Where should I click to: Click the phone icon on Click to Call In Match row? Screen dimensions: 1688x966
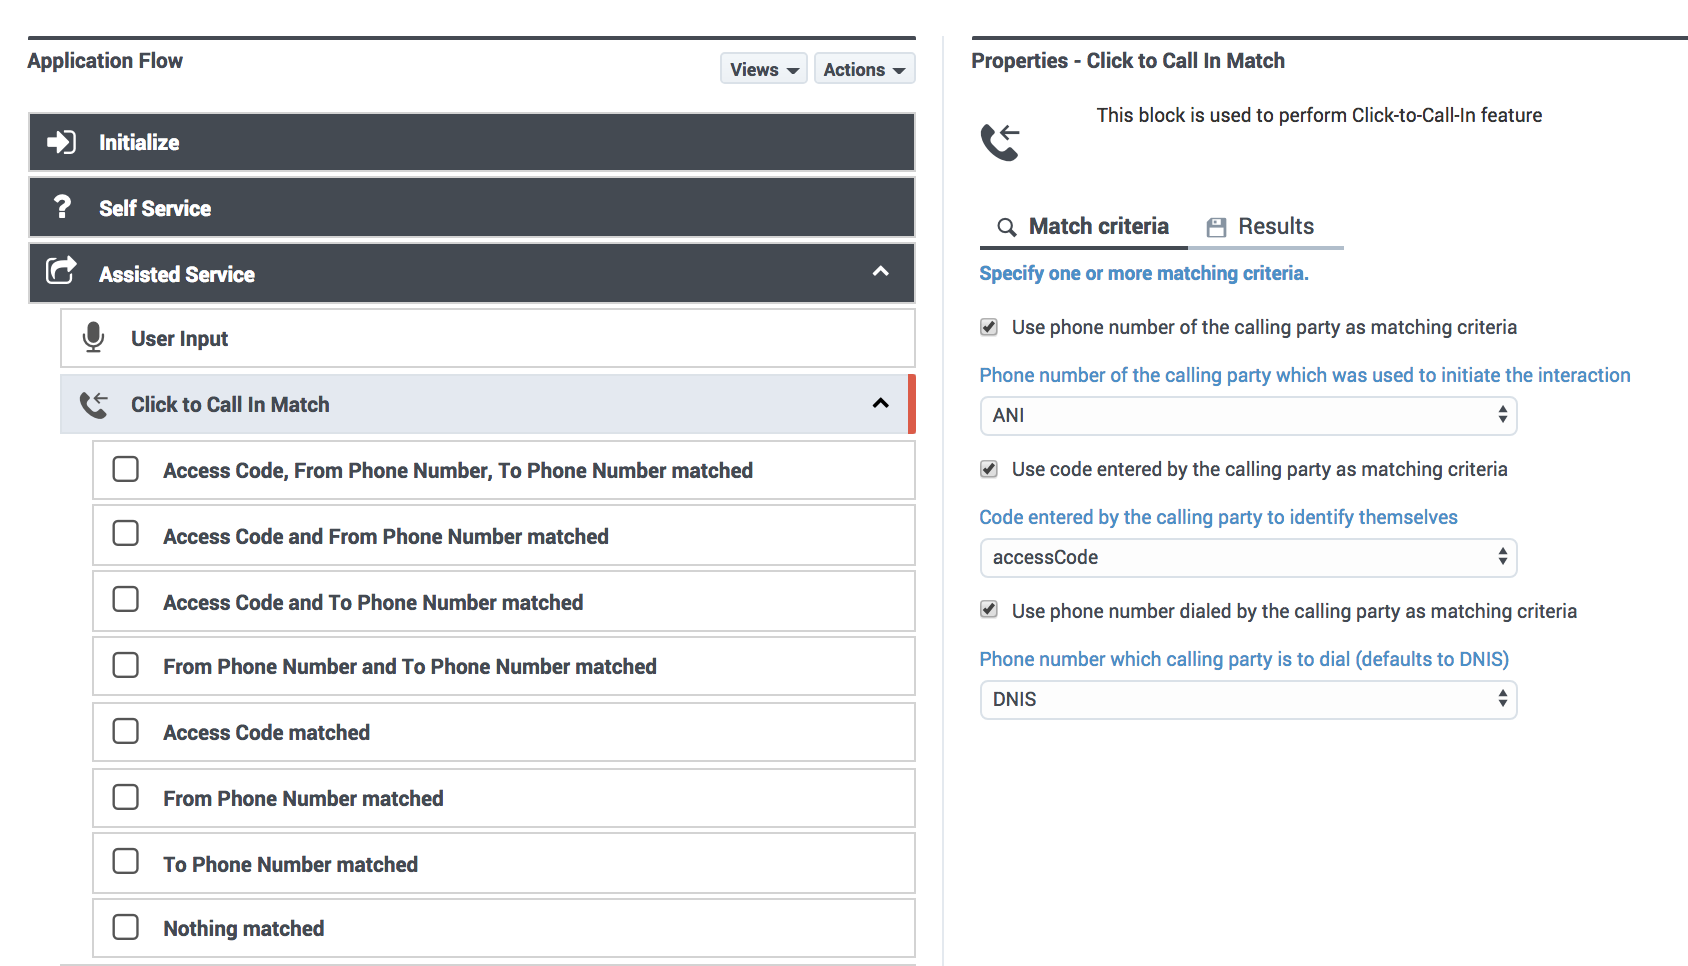(x=94, y=404)
